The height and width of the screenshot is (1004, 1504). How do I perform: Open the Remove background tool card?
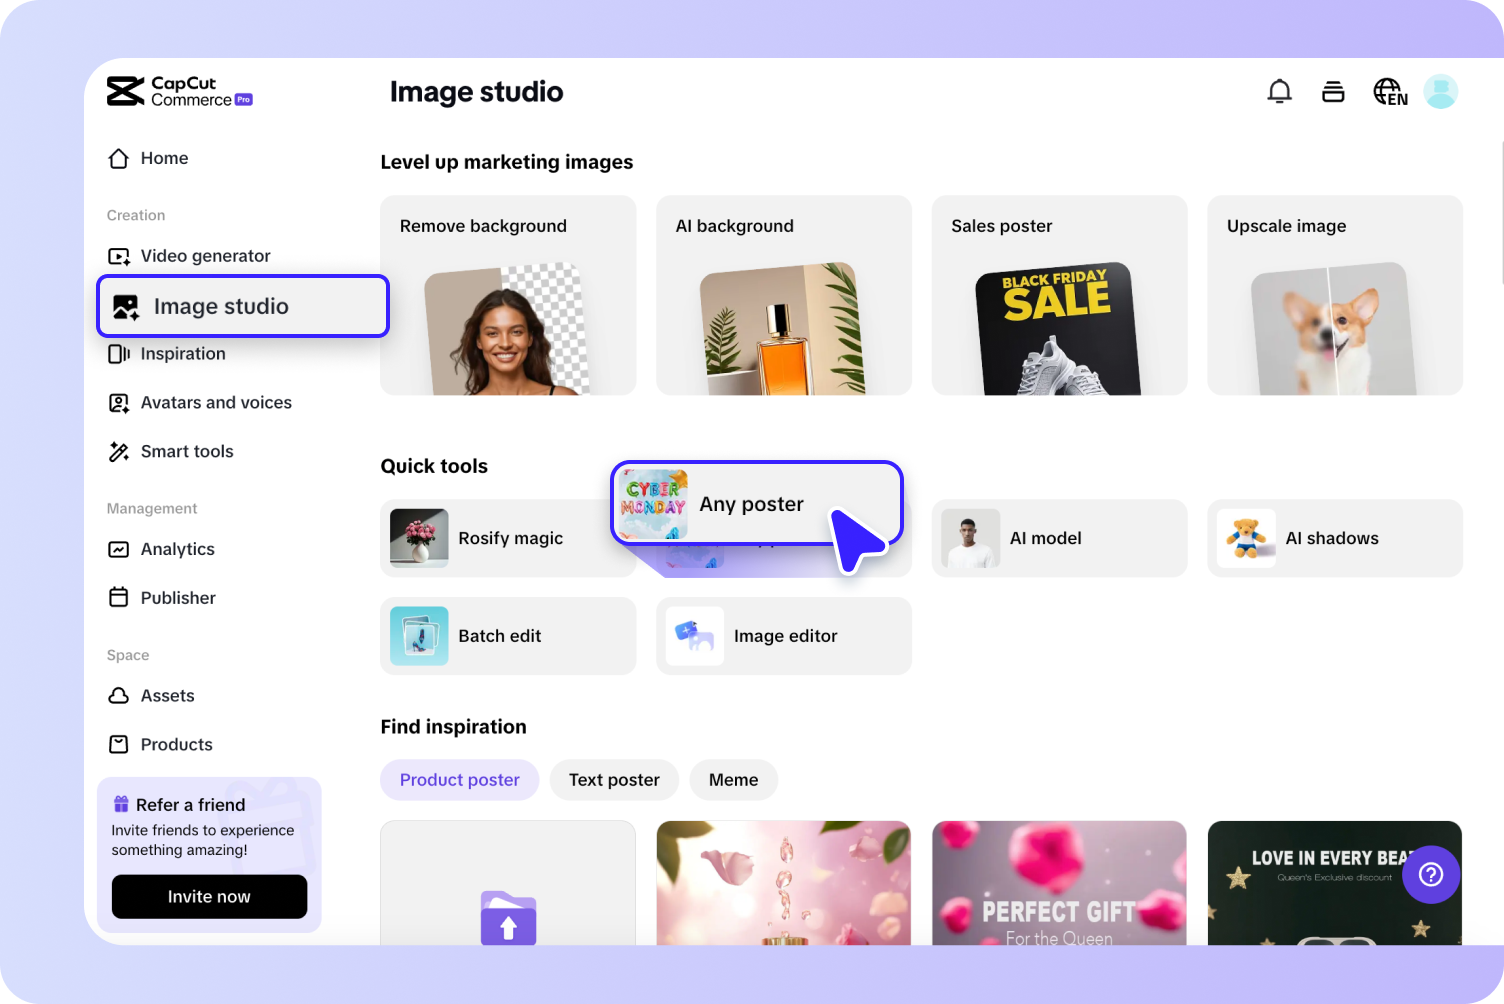pos(508,295)
